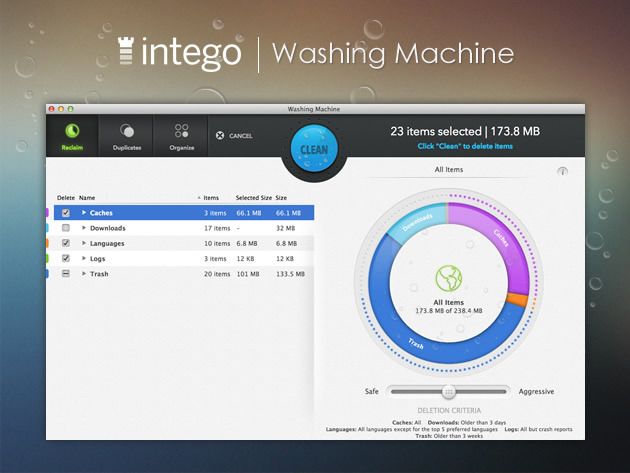Open the Organize section

[x=181, y=136]
